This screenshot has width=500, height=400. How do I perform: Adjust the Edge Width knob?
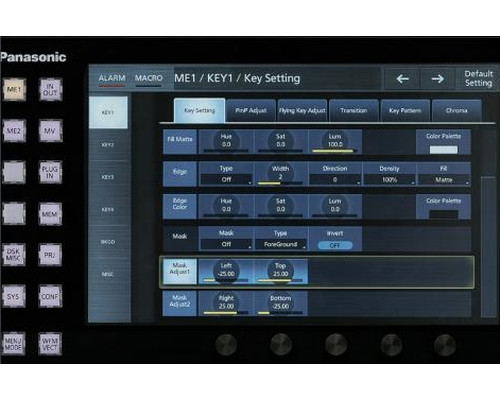(x=281, y=174)
